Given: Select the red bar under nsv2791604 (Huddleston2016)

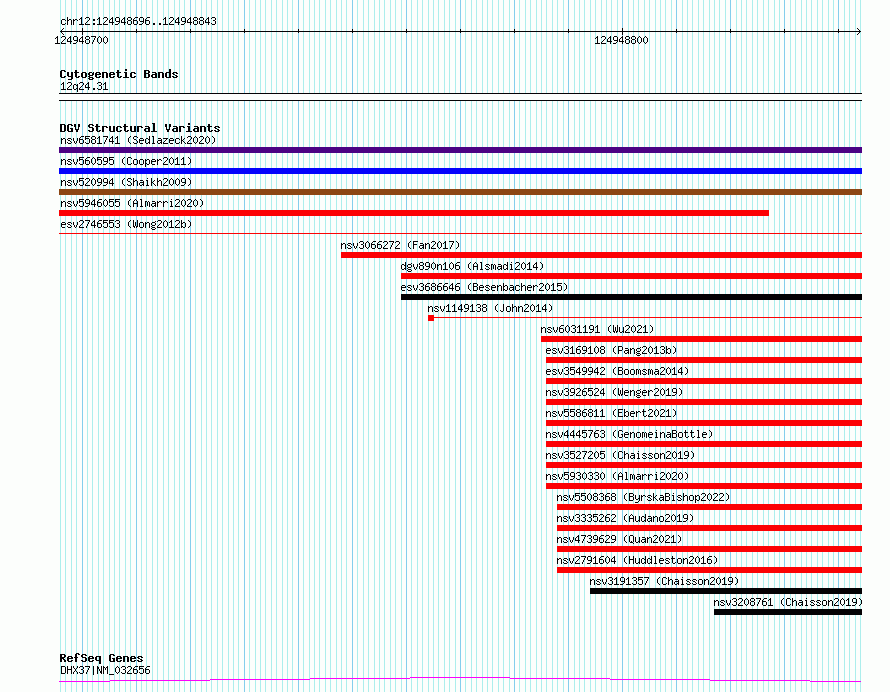Looking at the screenshot, I should 710,570.
